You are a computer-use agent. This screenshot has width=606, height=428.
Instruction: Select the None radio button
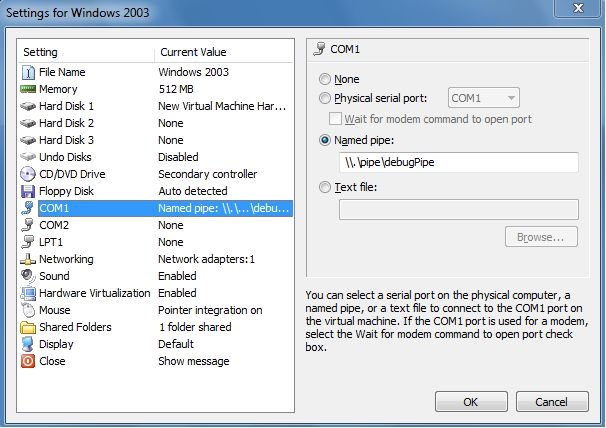tap(325, 79)
